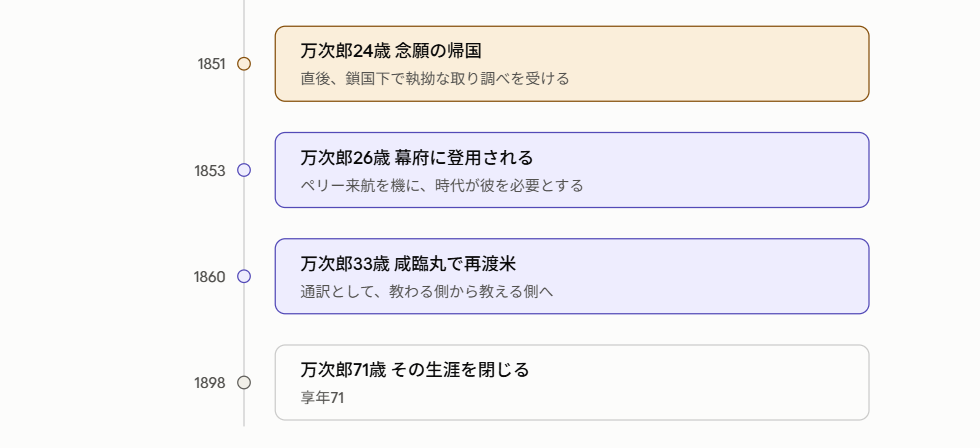980x448 pixels.
Task: Open the 万次郎71歳 その生涯を閉じる heading
Action: tap(415, 370)
